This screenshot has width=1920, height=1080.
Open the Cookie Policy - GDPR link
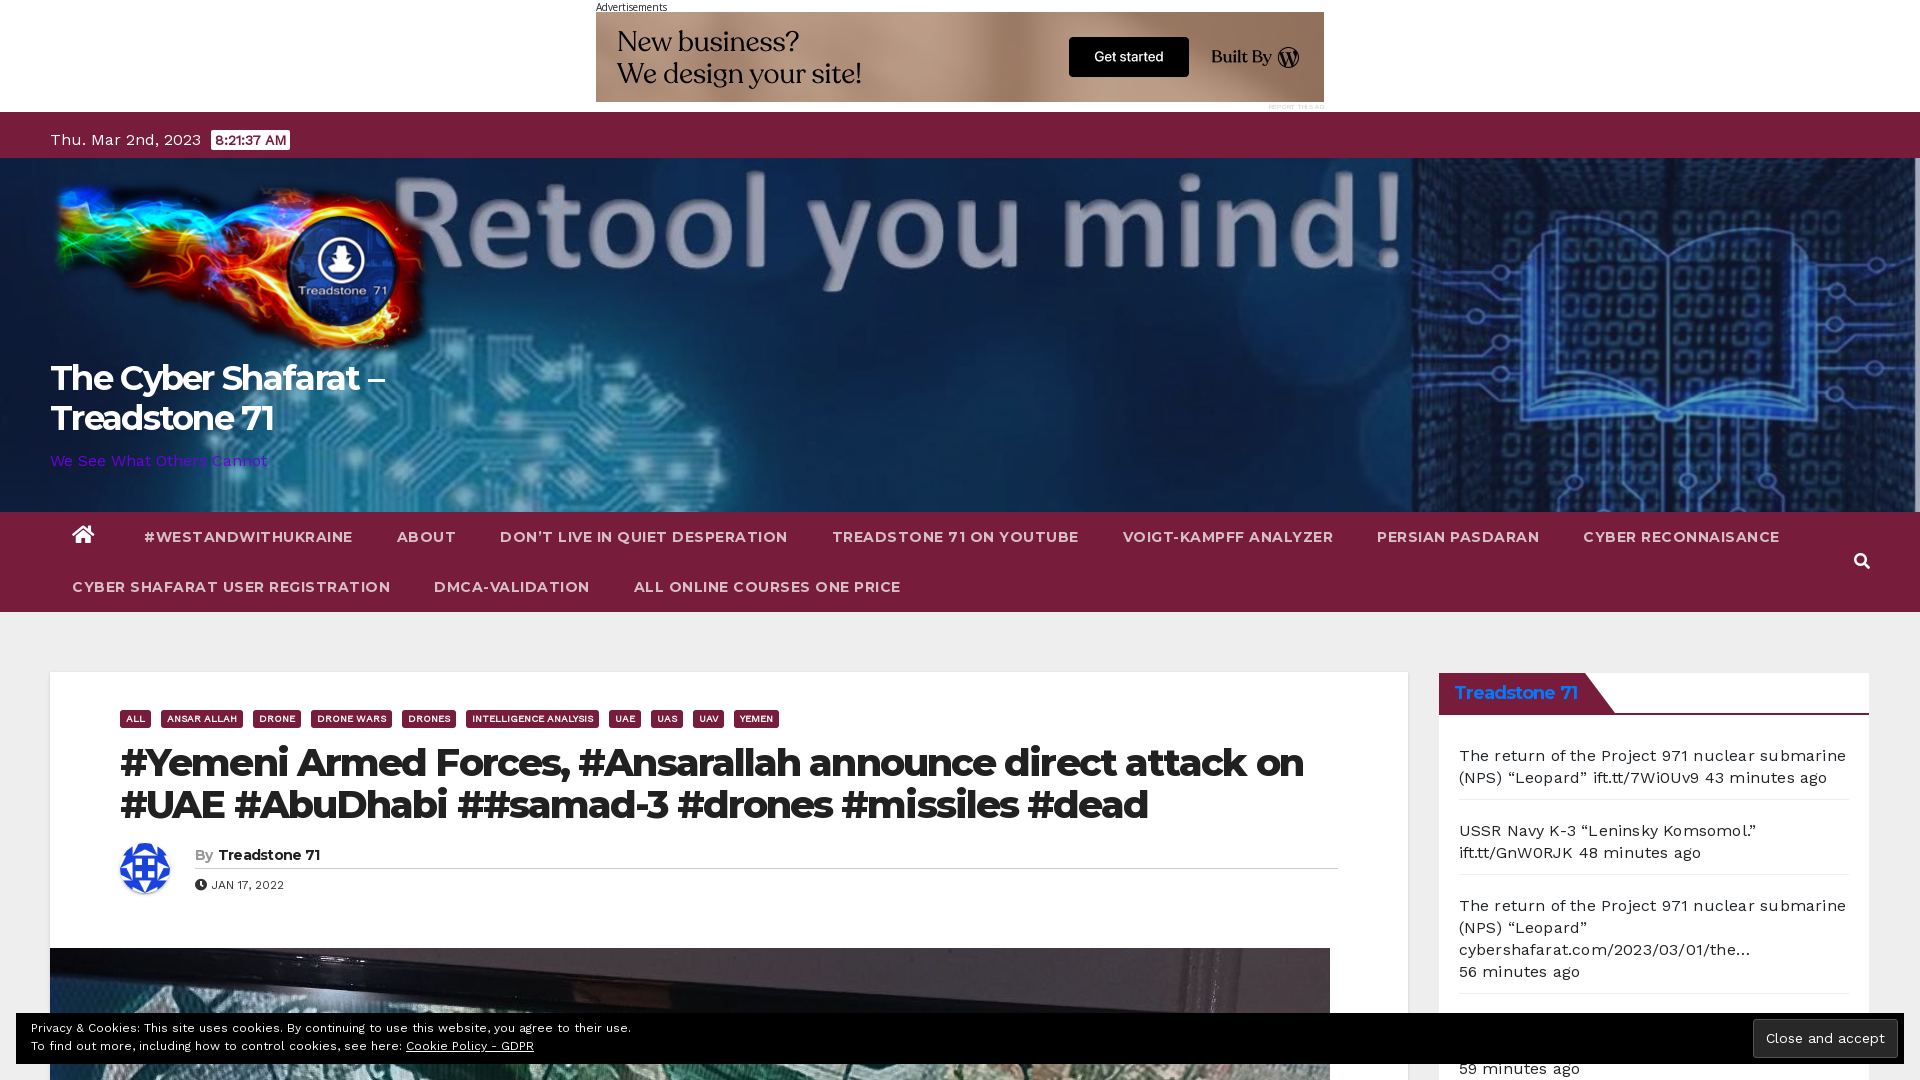click(x=470, y=1046)
